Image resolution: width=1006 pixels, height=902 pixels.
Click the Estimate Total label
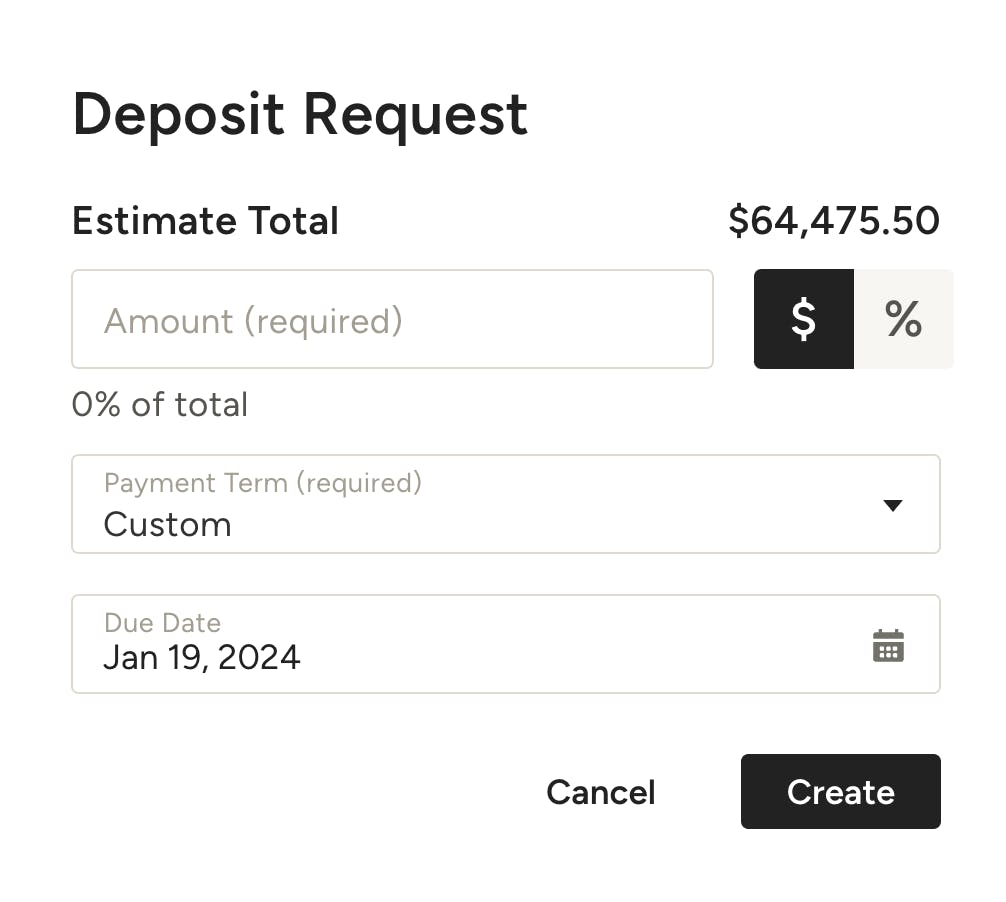point(205,221)
